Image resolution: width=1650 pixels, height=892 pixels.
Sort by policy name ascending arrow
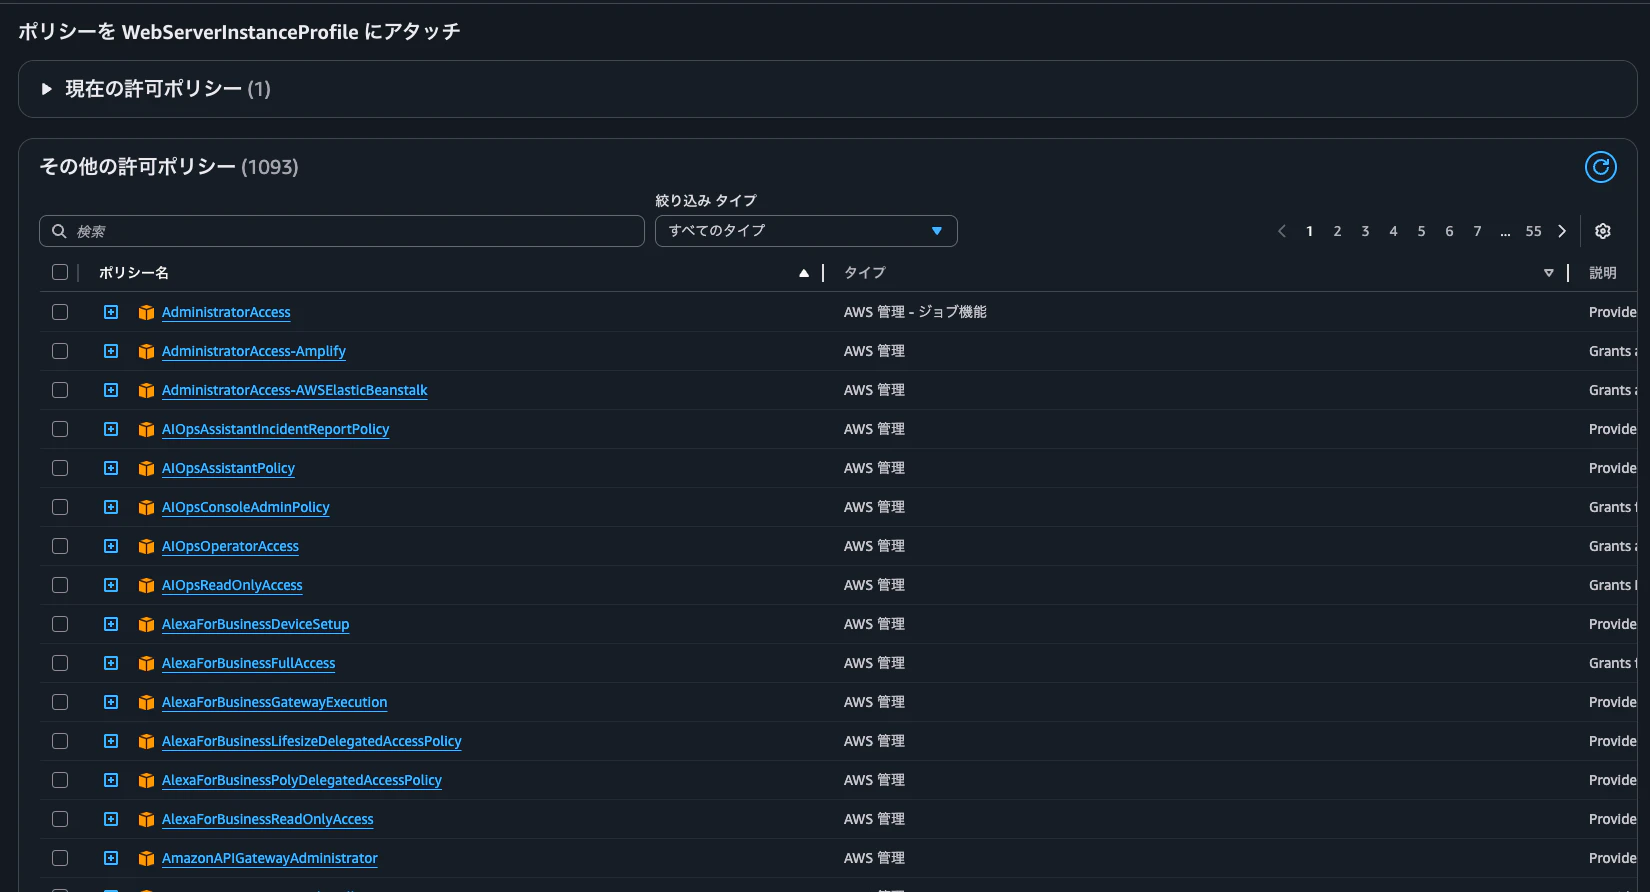point(804,273)
